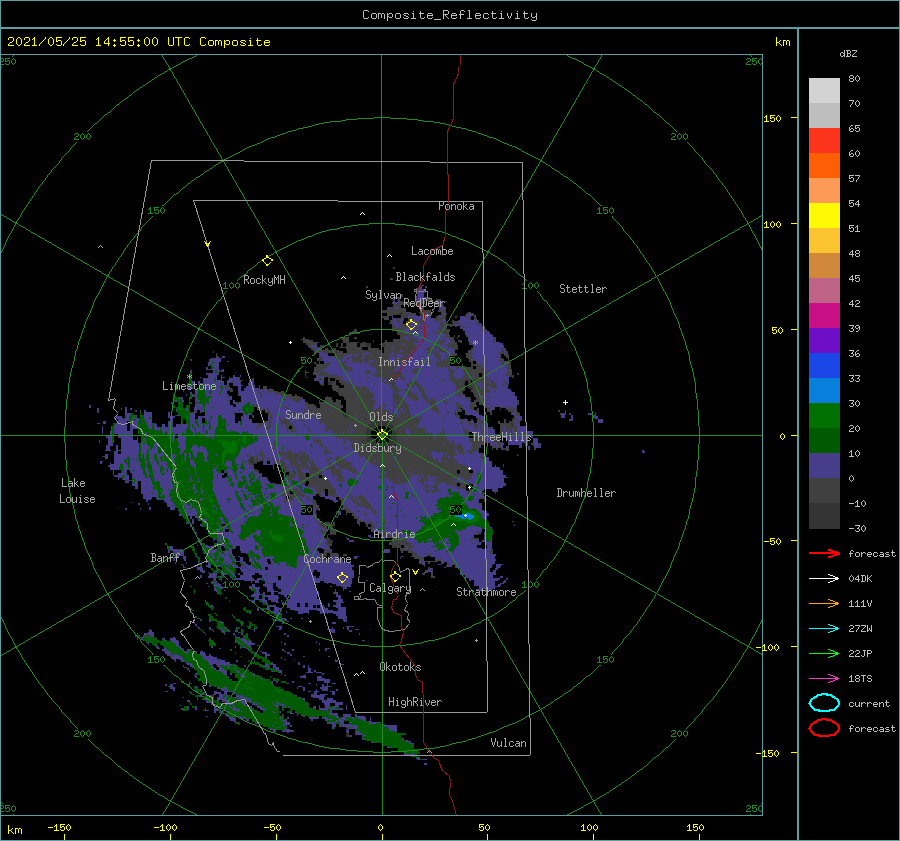Click the radar-site diamond at Olds center
Screen dimensions: 900x841
(382, 435)
